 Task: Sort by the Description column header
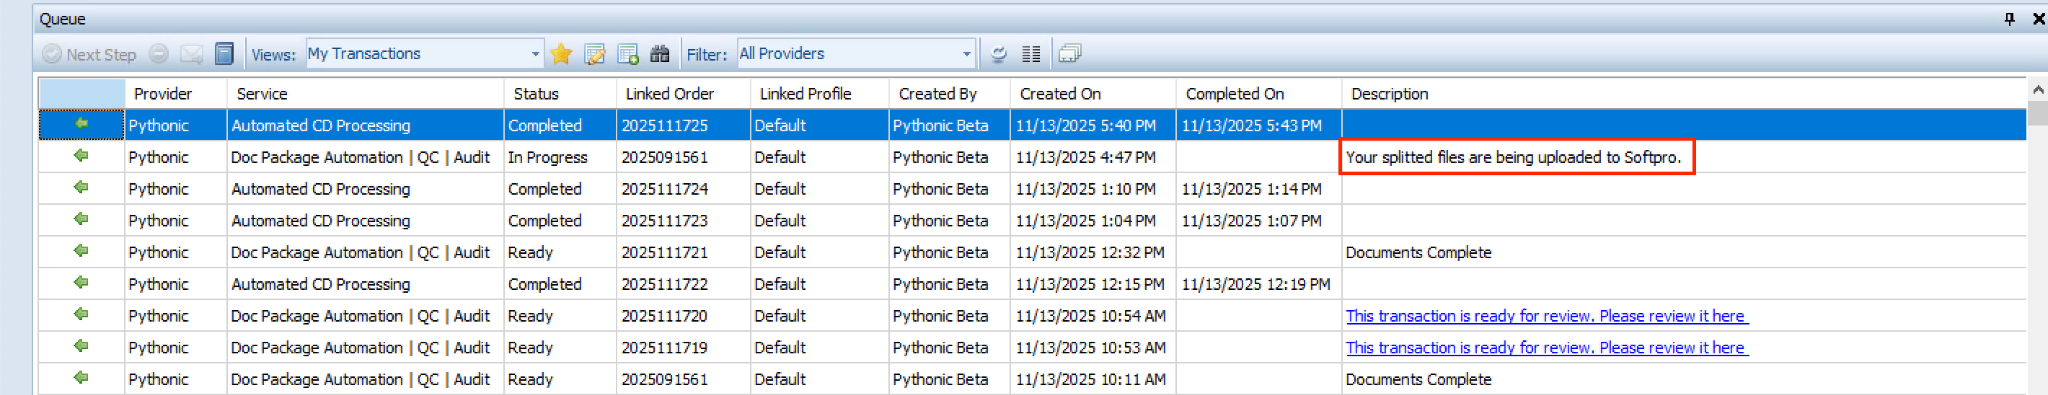pos(1684,94)
